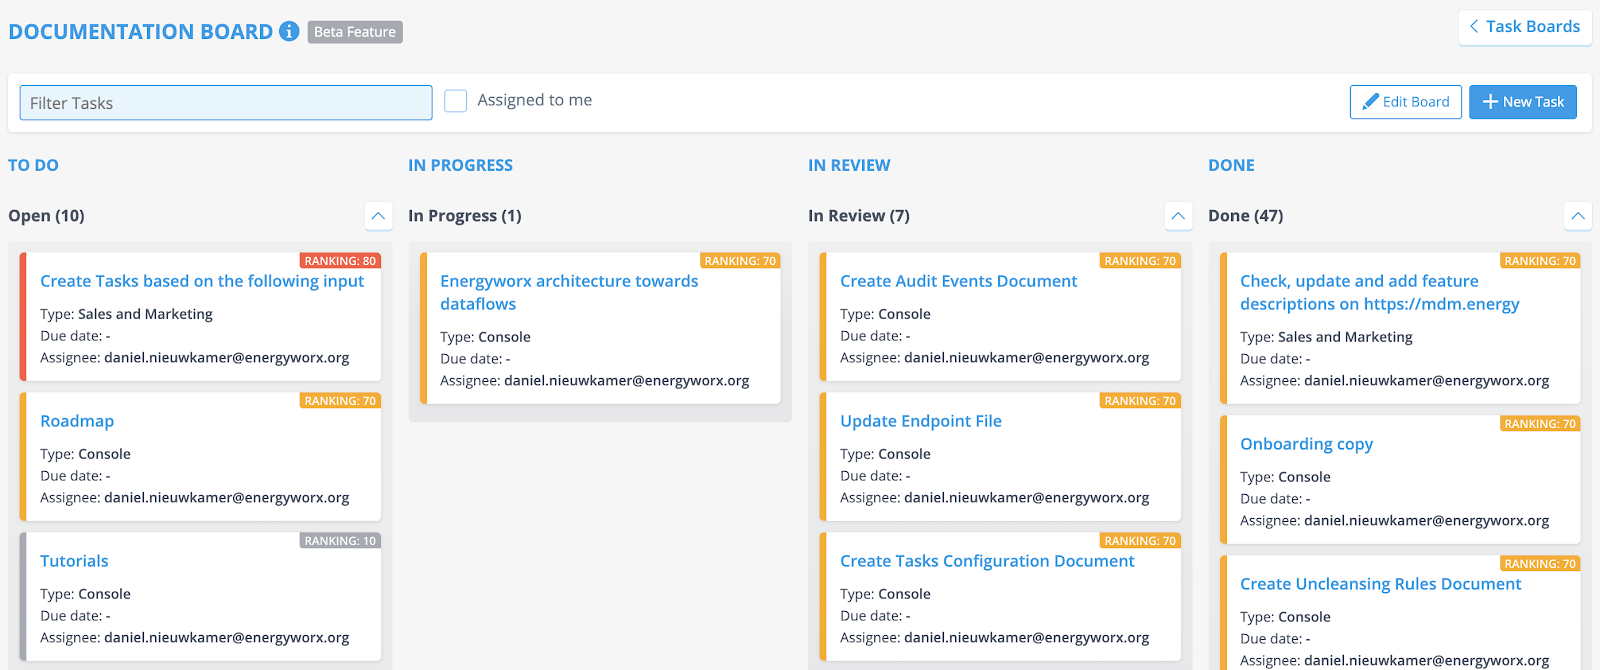Screen dimensions: 1600x670
Task: Open the Create Tasks based on following input task
Action: tap(202, 282)
